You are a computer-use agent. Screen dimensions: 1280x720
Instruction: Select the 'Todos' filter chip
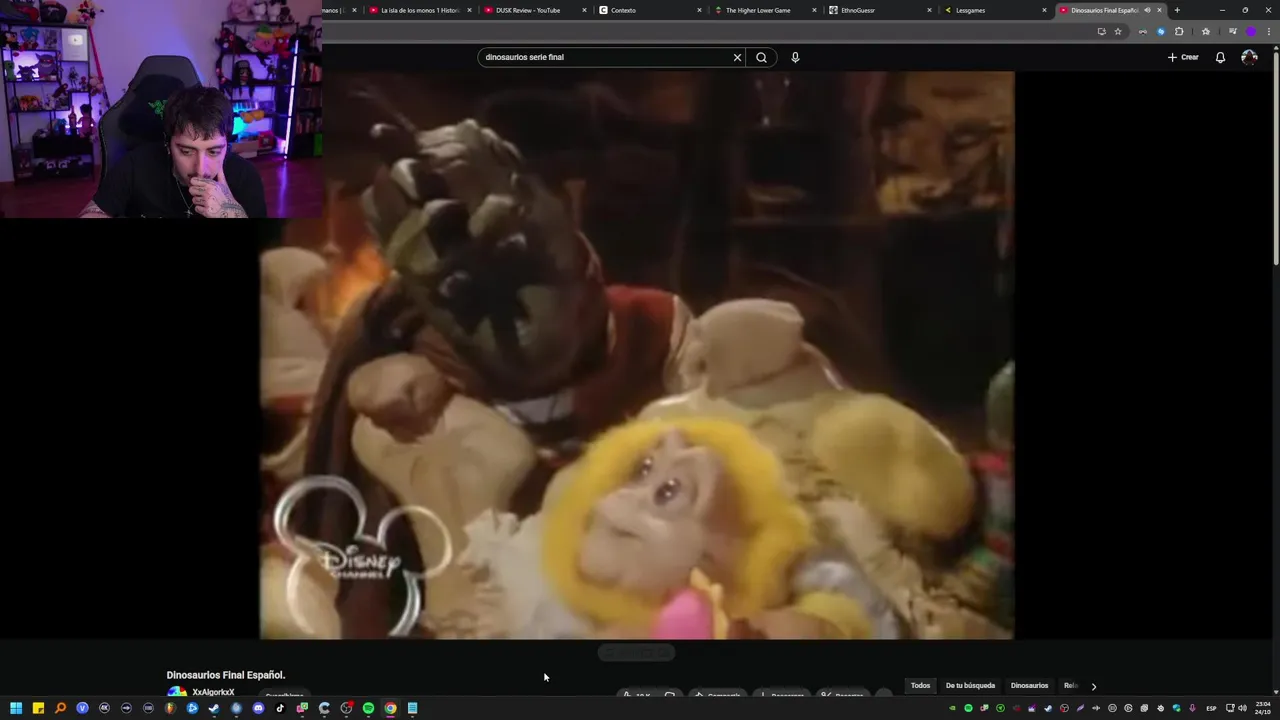pos(920,685)
